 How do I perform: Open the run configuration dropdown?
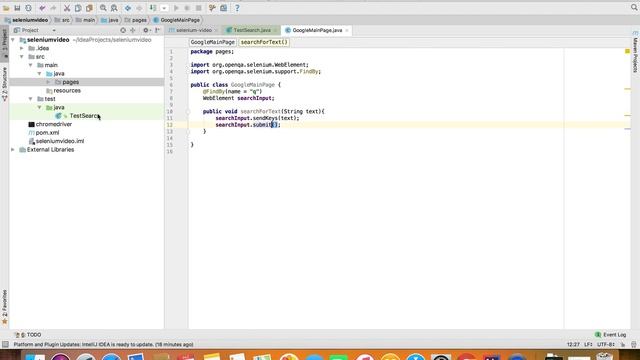(164, 8)
